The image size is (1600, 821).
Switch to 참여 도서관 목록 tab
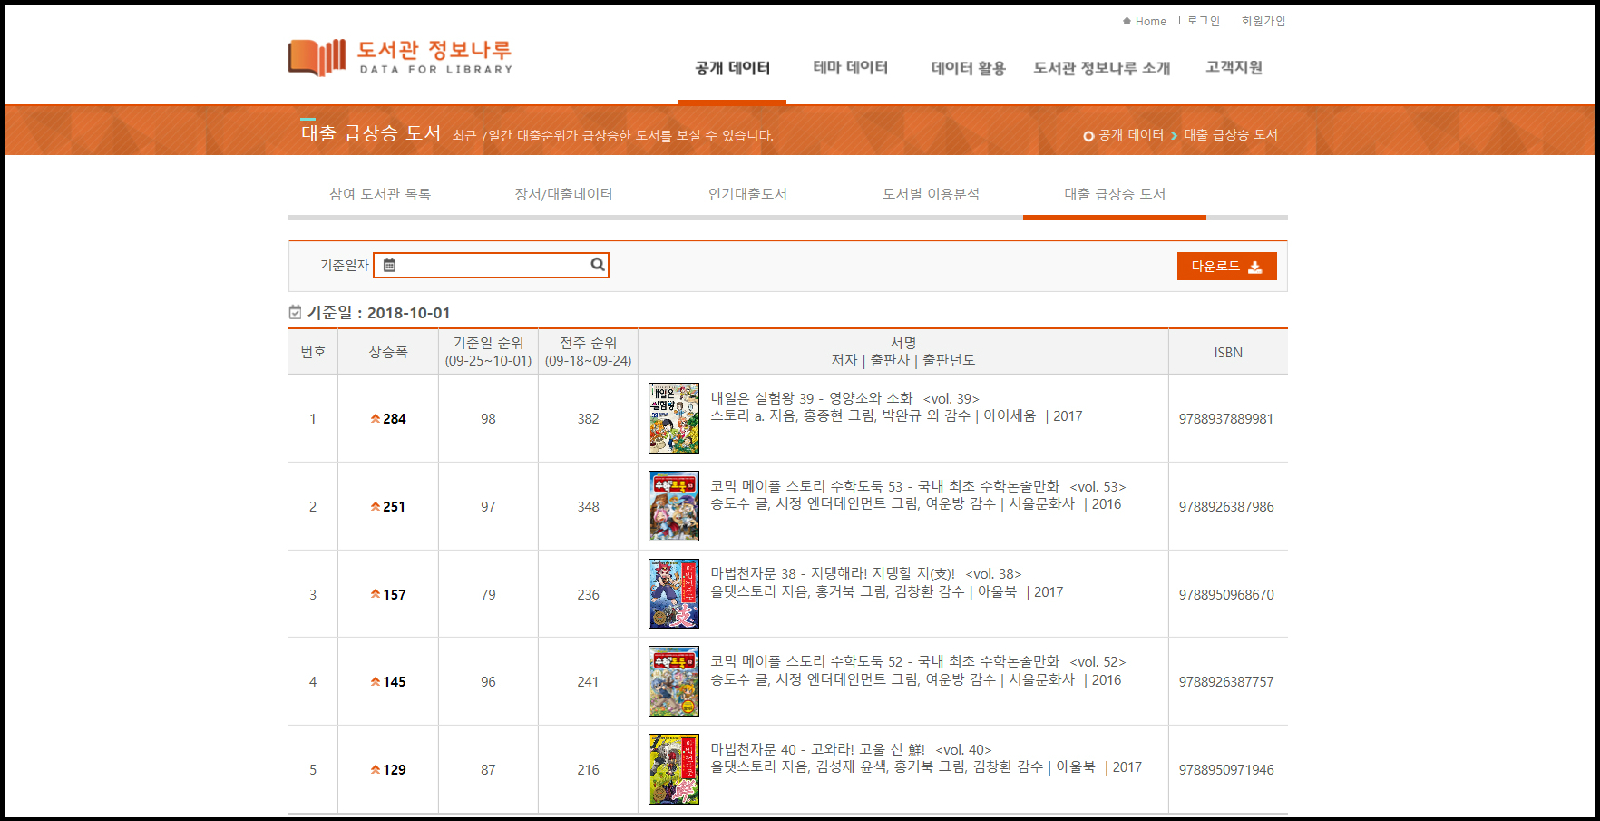380,194
